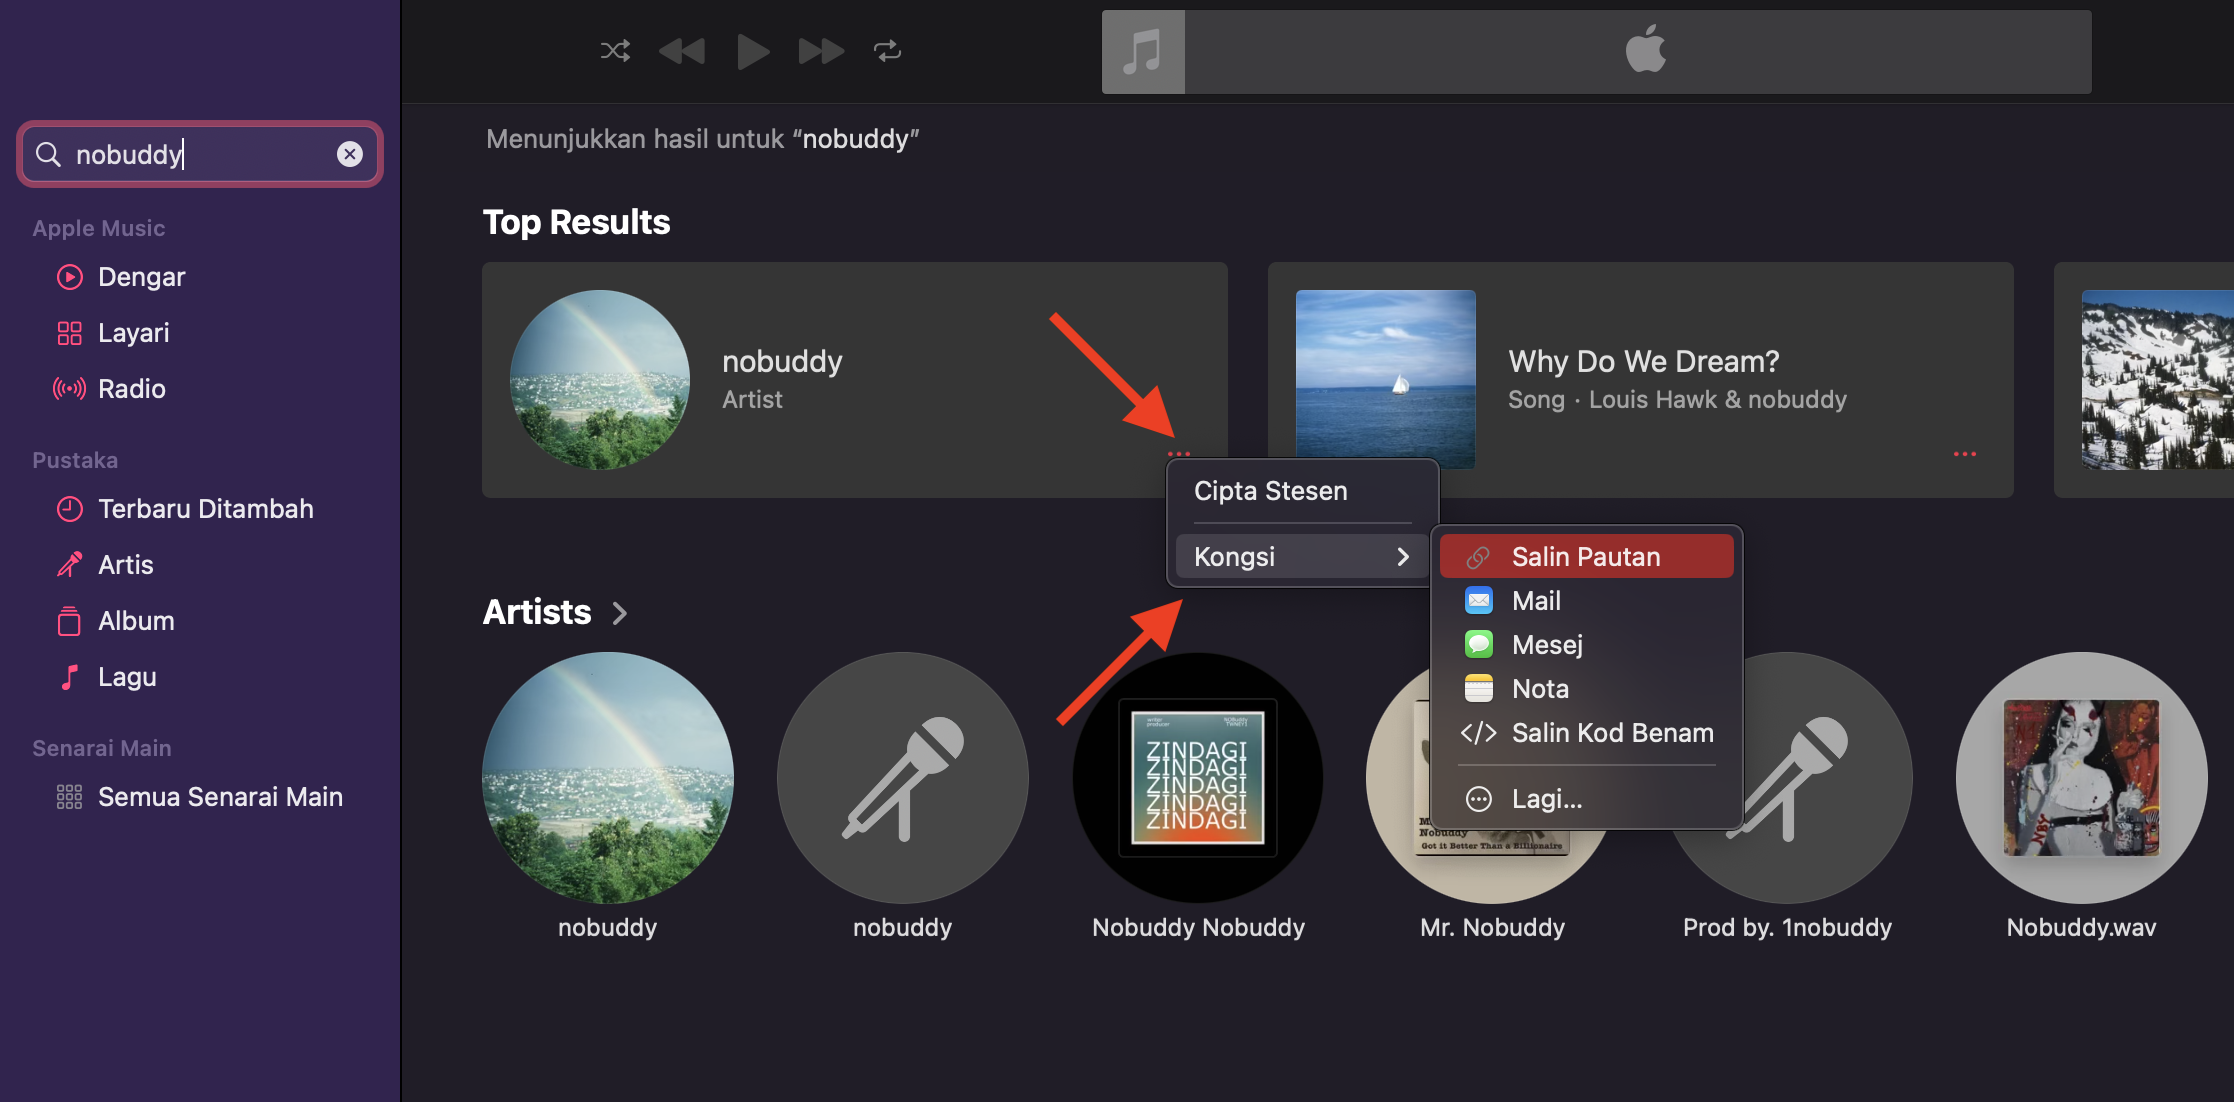Viewport: 2234px width, 1102px height.
Task: Click the Why Do We Dream? song title
Action: (1644, 361)
